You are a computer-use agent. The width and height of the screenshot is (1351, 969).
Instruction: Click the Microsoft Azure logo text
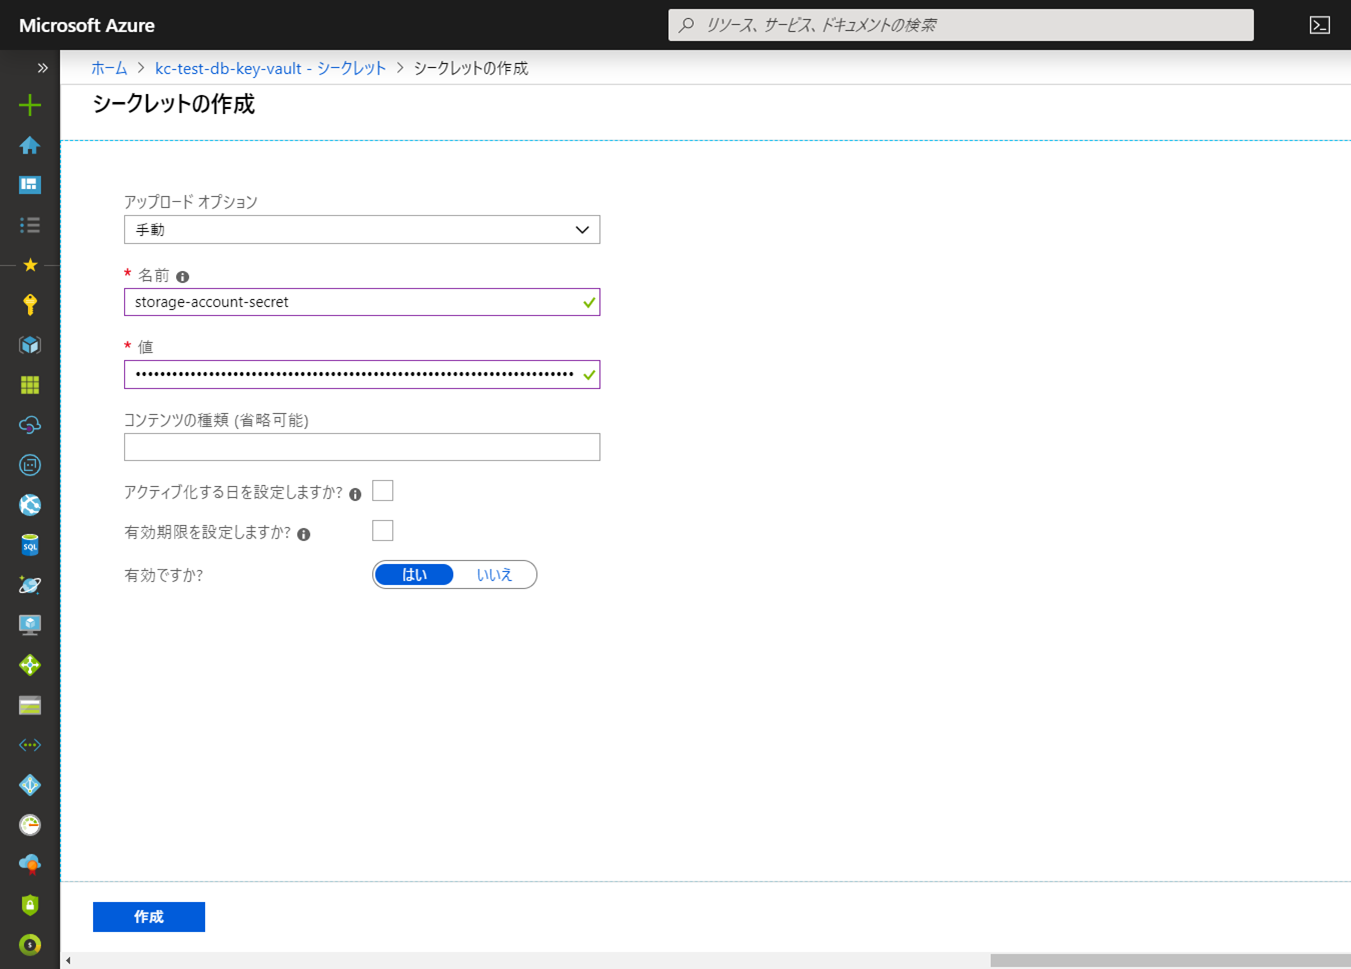(87, 25)
